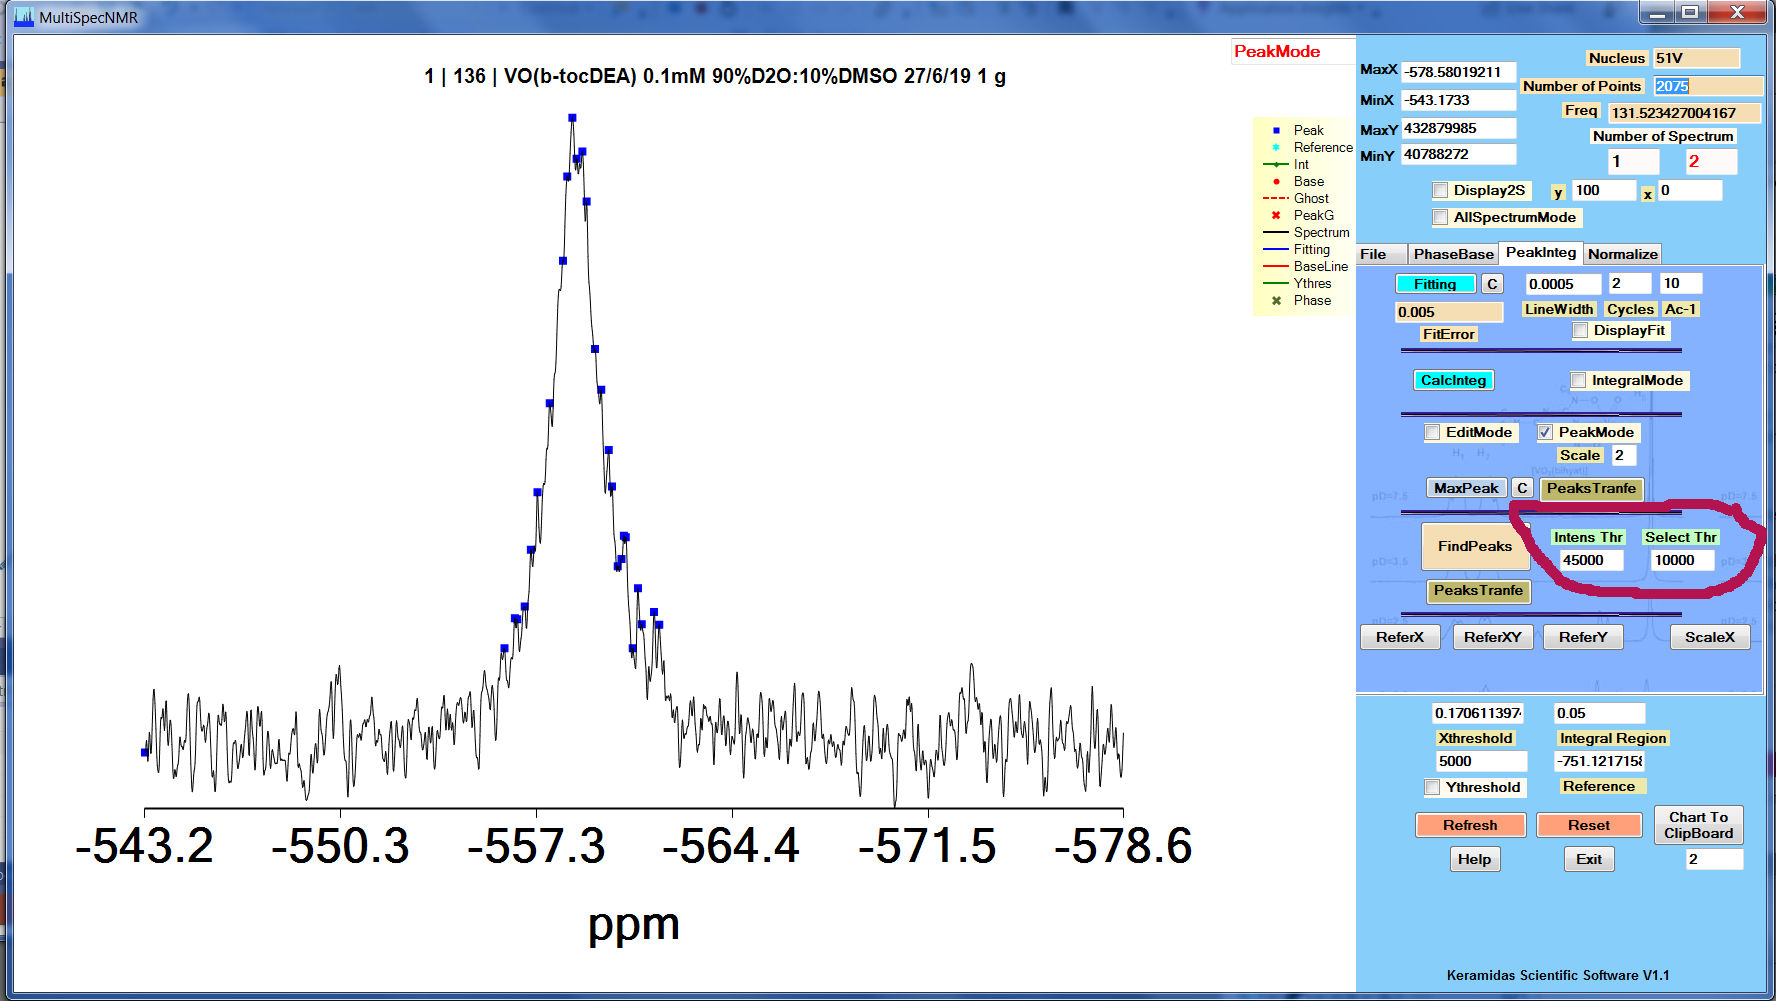Click the Phase cross marker in legend
1776x1001 pixels.
(1276, 300)
